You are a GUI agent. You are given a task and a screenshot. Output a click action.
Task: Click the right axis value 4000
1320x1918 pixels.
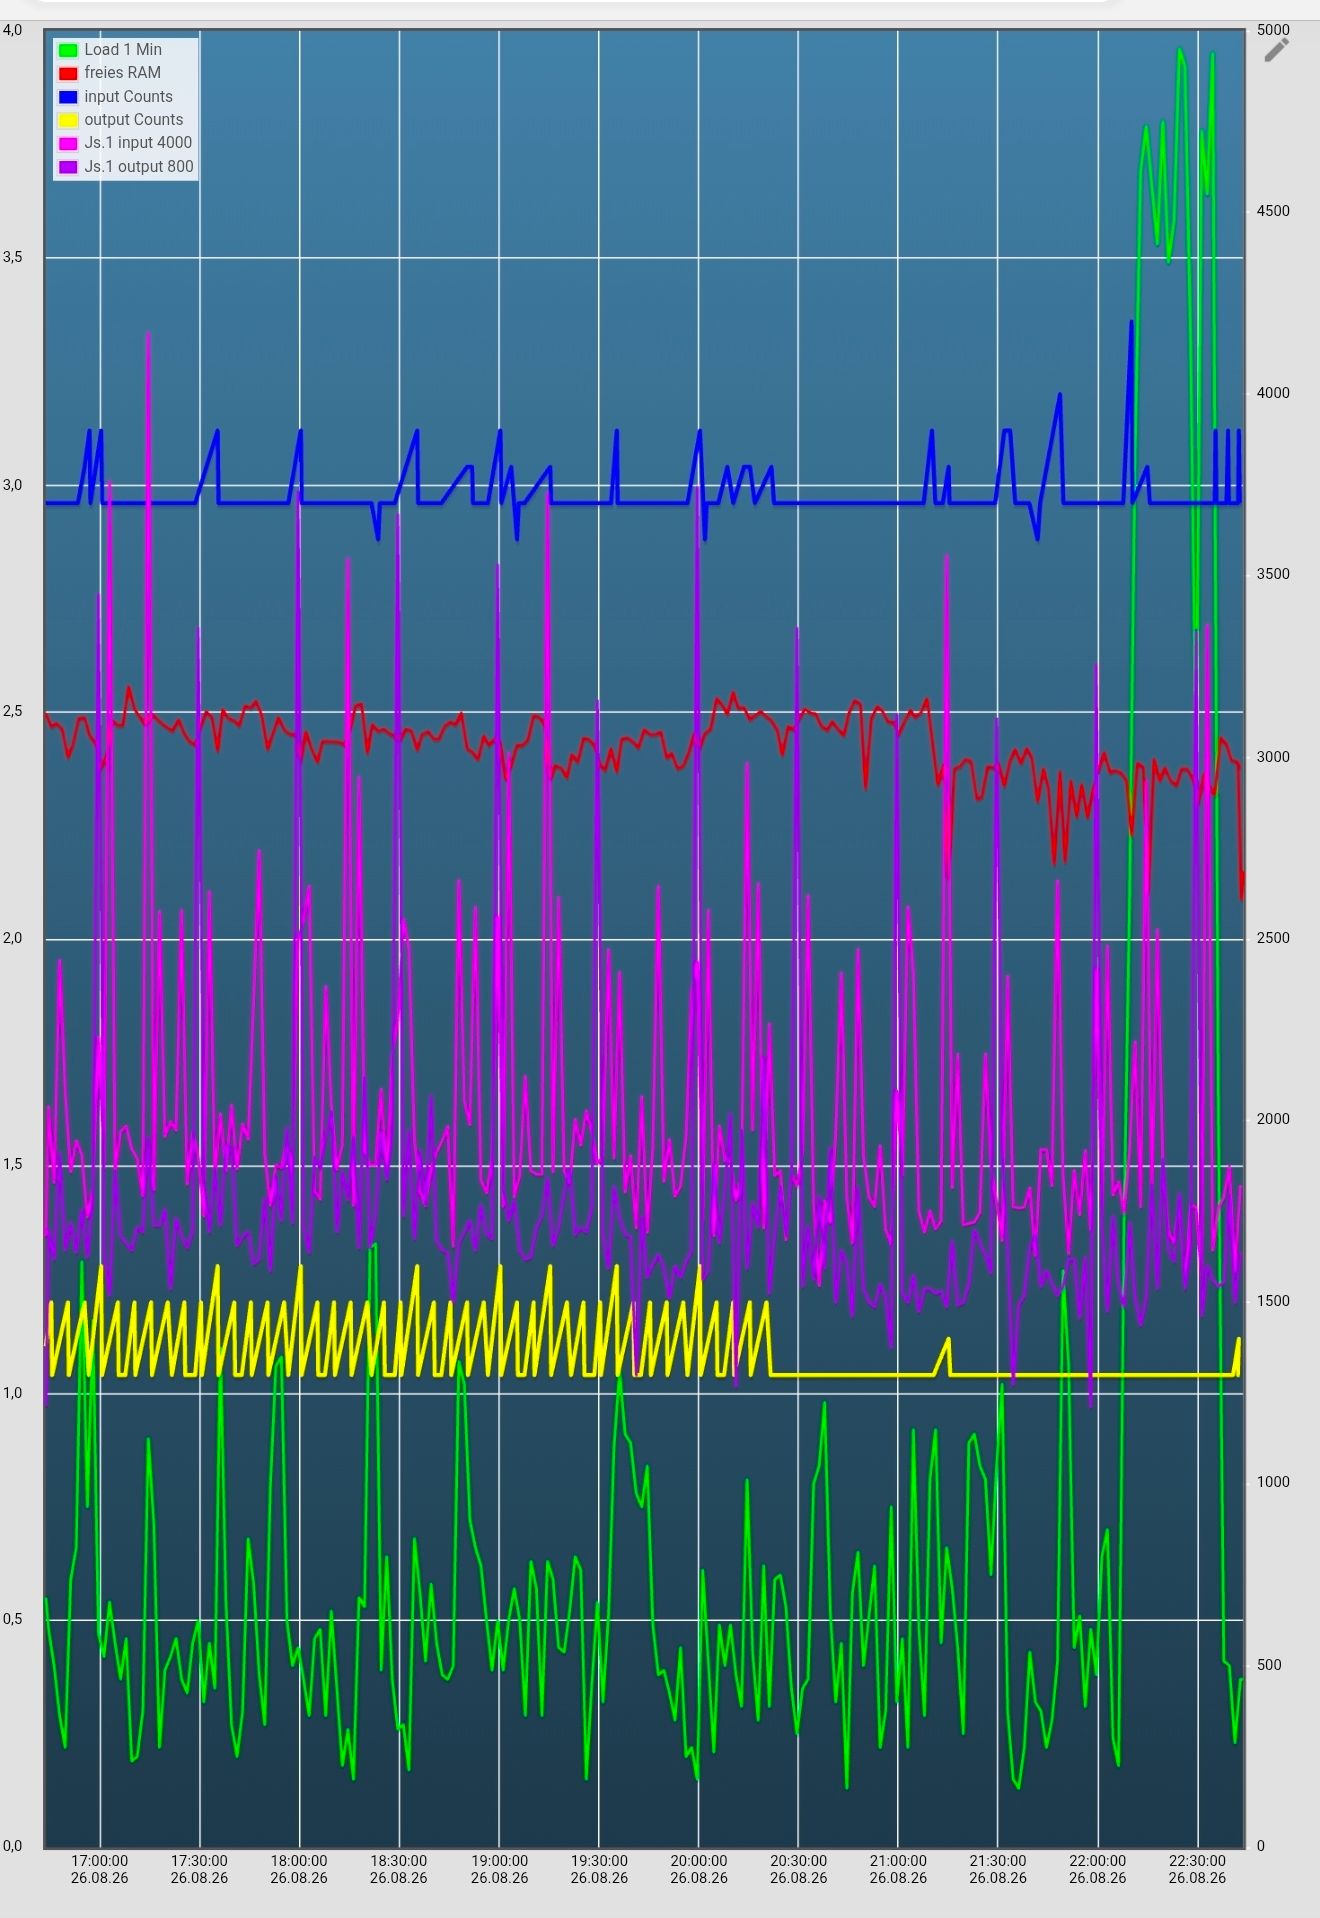tap(1273, 393)
